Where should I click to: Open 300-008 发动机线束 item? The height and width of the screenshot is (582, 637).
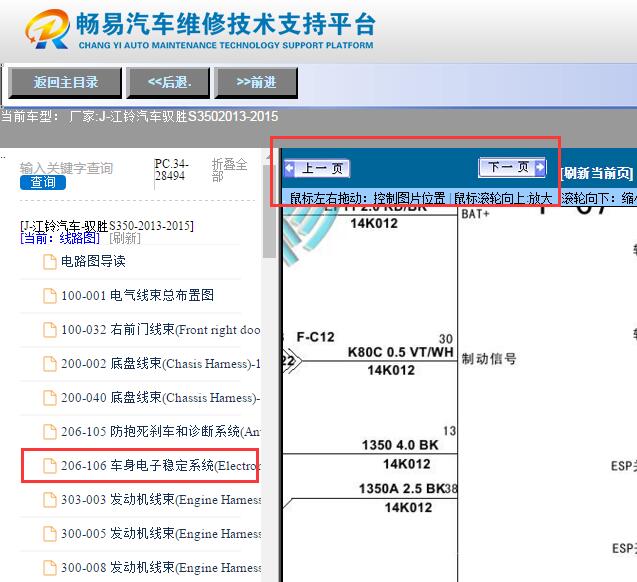coord(161,568)
